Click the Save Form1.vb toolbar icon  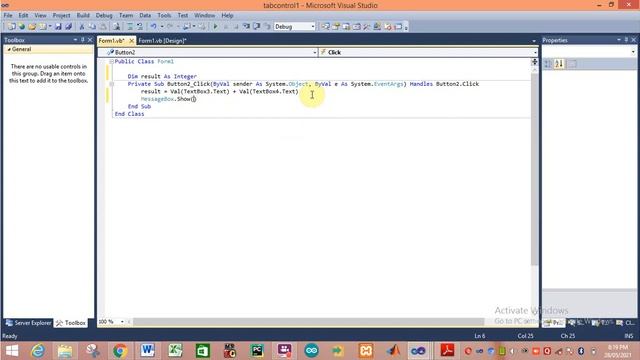click(58, 27)
